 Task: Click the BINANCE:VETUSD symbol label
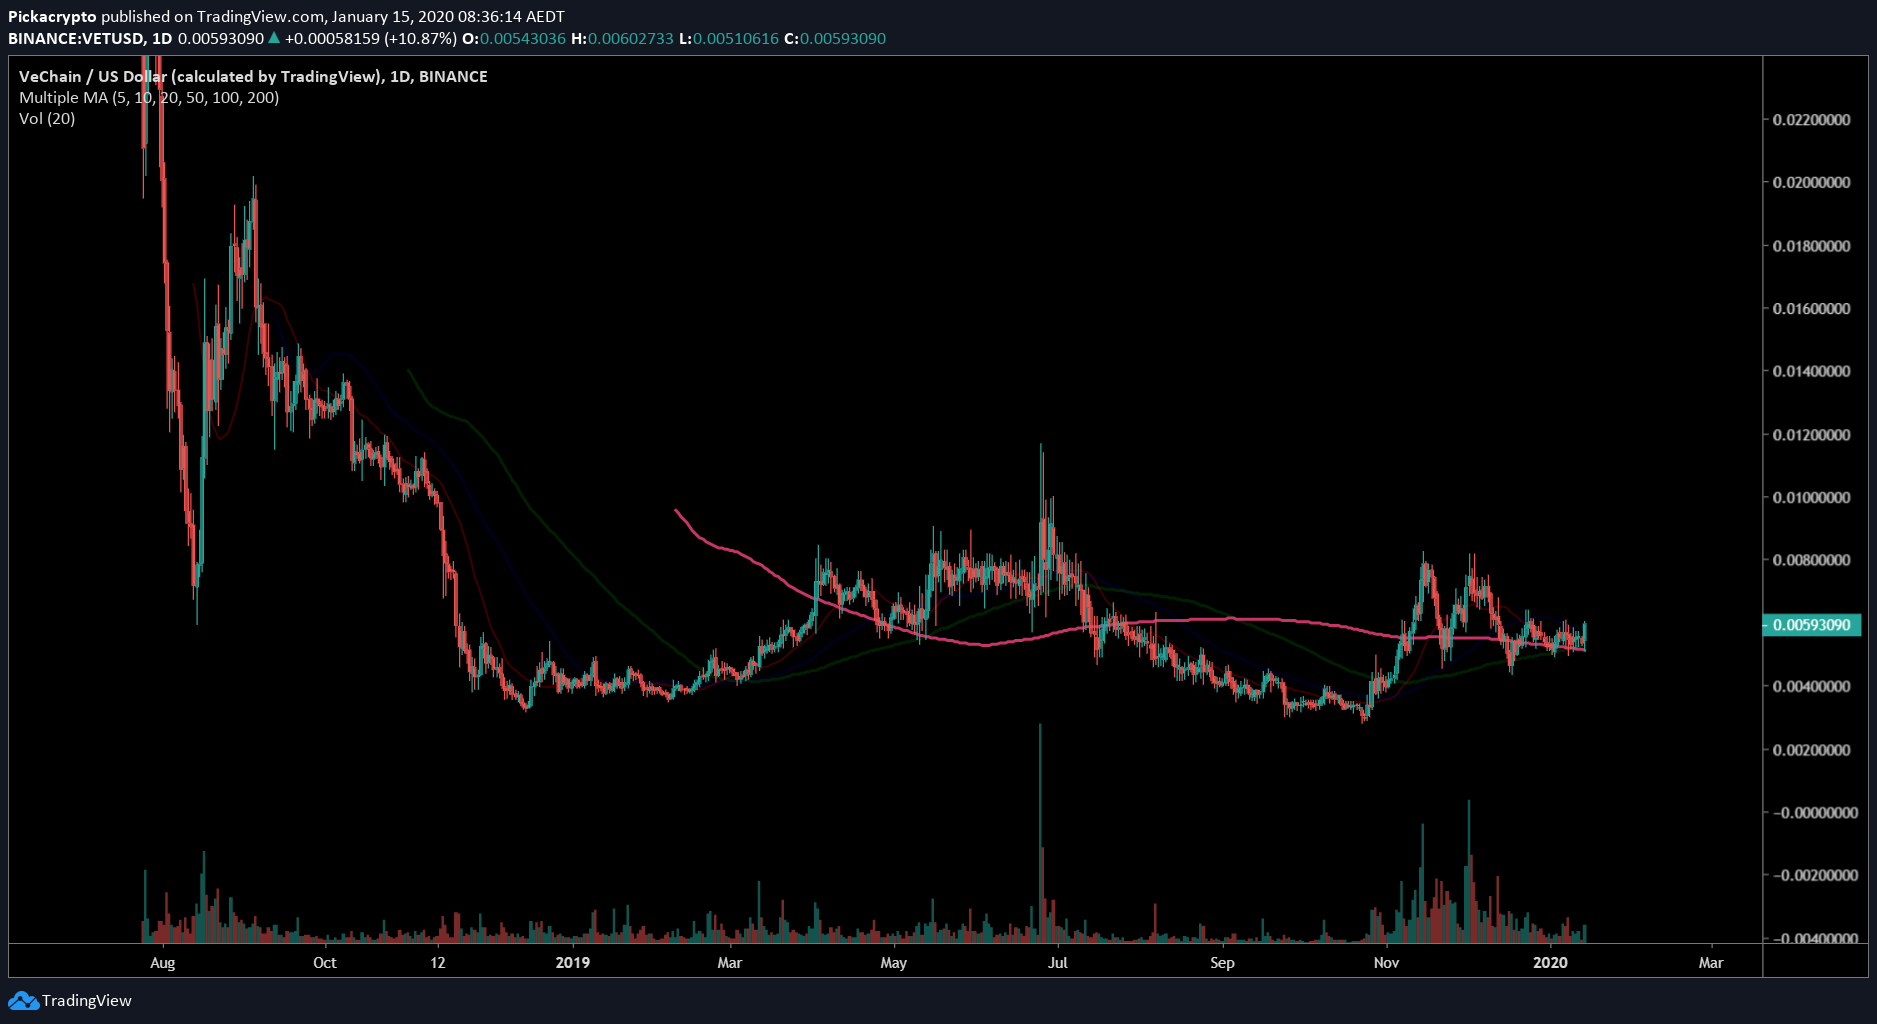(x=76, y=39)
